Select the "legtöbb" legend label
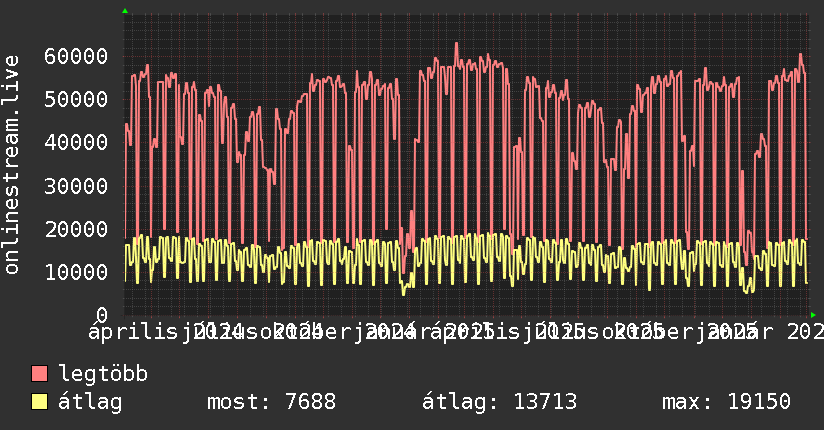This screenshot has height=430, width=824. click(103, 374)
